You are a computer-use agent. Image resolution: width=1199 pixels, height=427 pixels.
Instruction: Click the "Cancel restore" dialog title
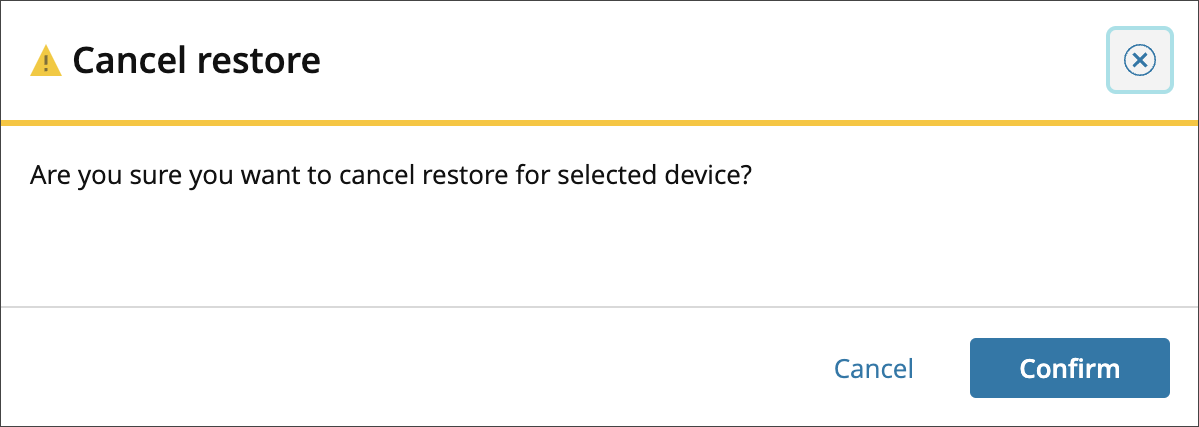196,61
